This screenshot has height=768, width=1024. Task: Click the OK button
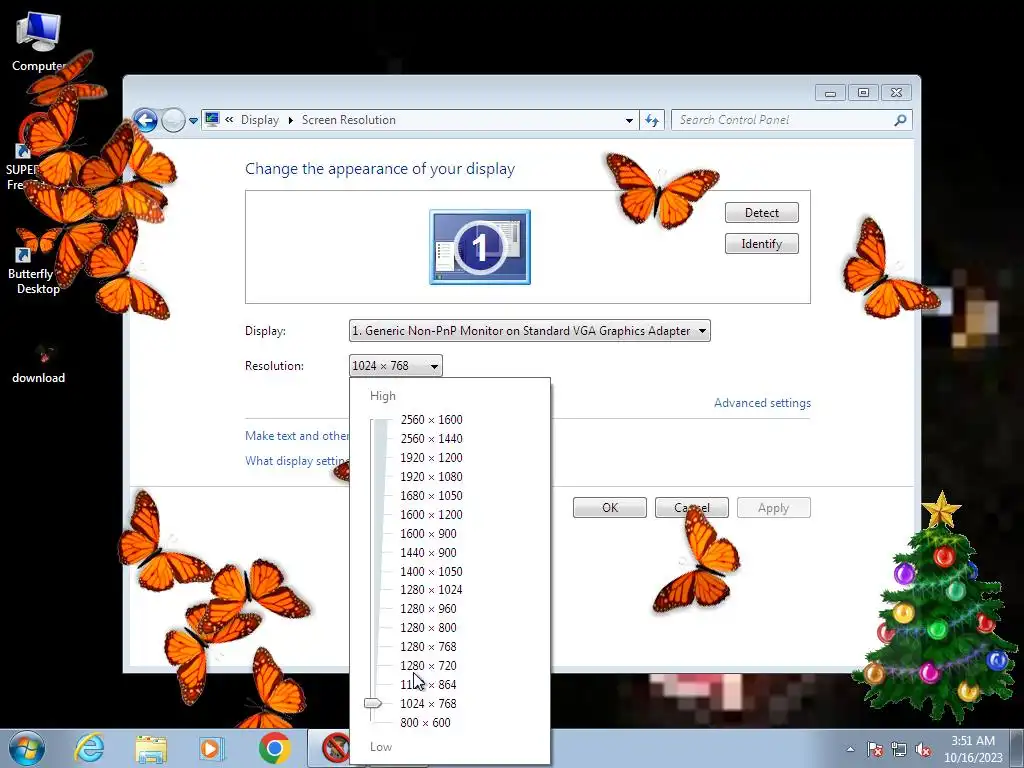[x=610, y=507]
